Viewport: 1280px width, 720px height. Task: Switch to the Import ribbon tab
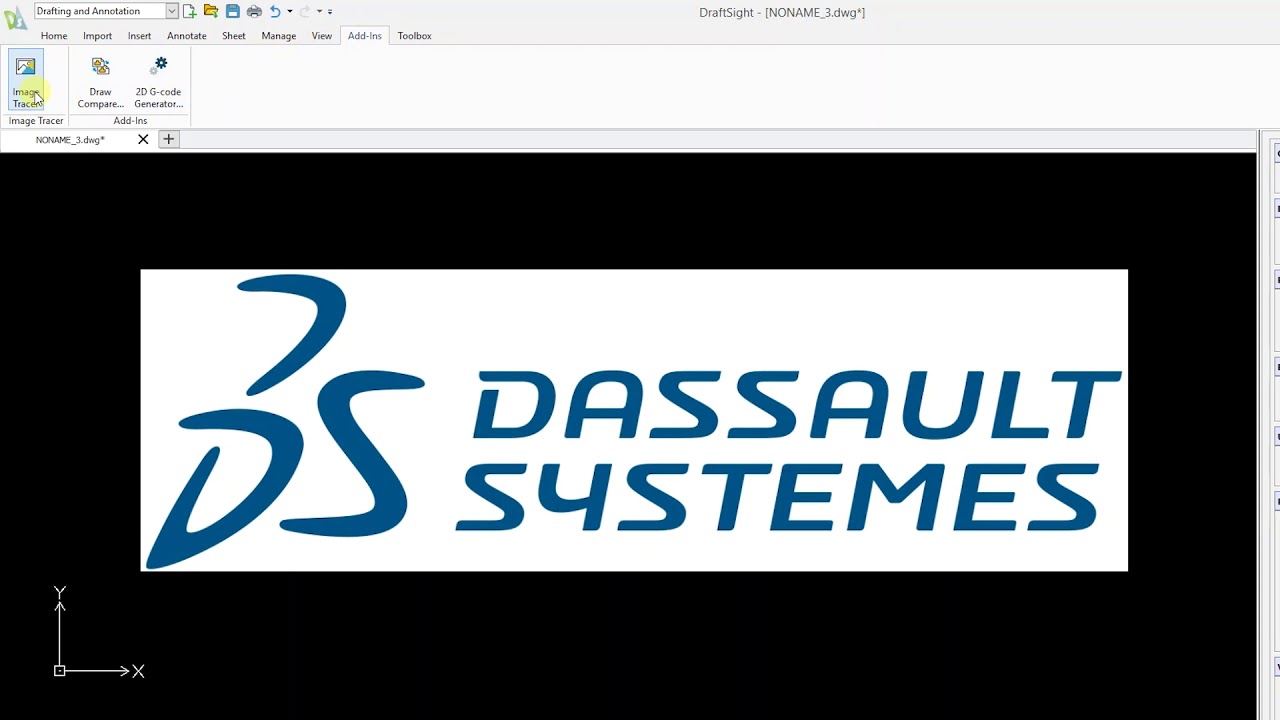[97, 36]
